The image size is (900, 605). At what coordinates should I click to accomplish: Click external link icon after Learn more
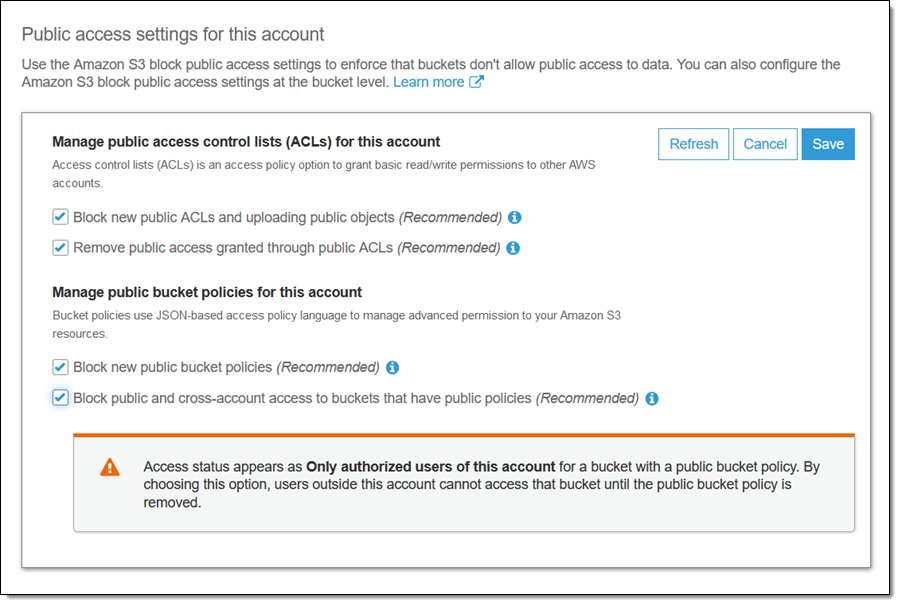coord(477,82)
